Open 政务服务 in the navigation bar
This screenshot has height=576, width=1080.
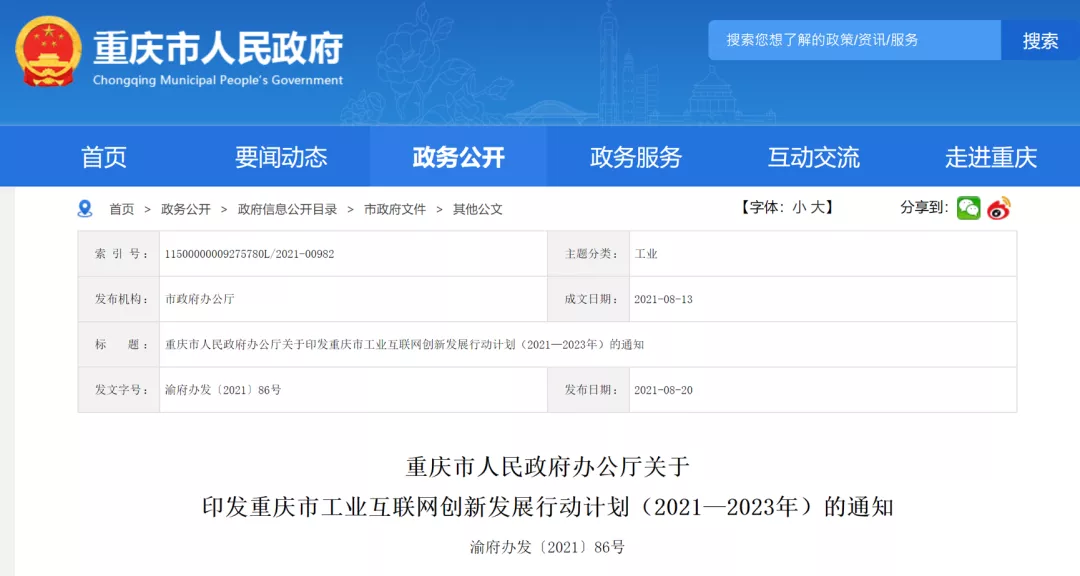(635, 157)
